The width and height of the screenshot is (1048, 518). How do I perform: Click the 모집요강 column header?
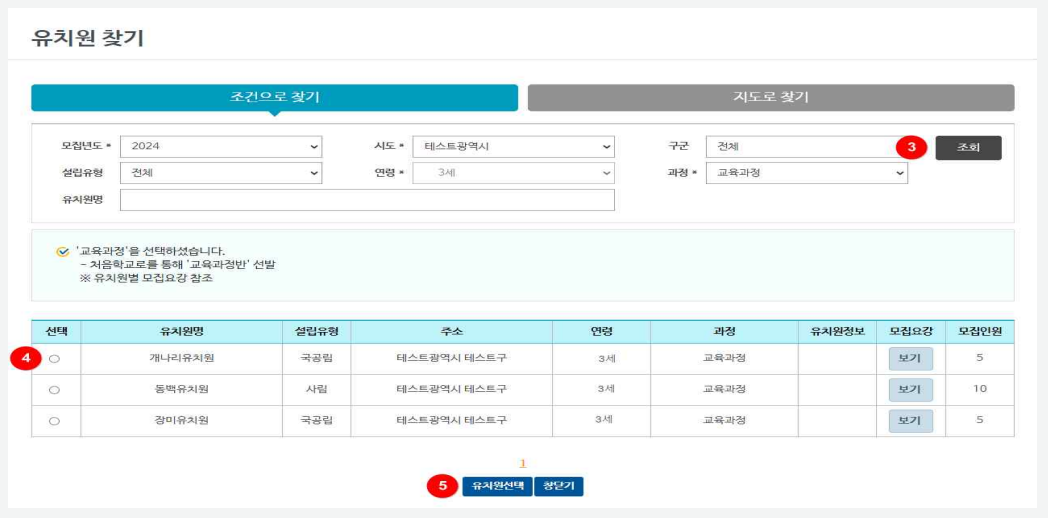click(911, 332)
